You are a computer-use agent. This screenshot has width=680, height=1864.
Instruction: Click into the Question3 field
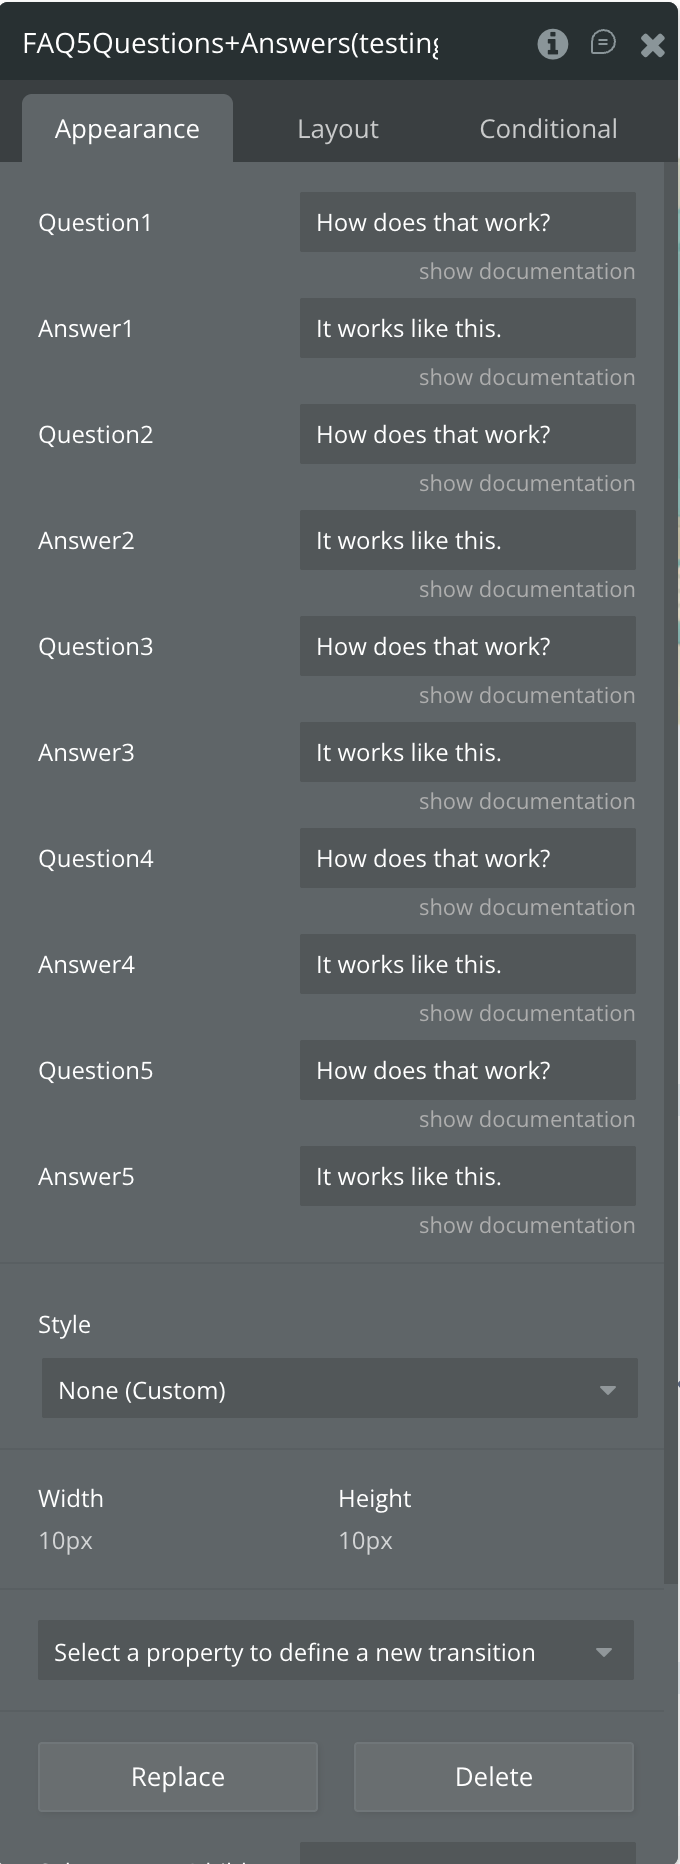coord(467,646)
